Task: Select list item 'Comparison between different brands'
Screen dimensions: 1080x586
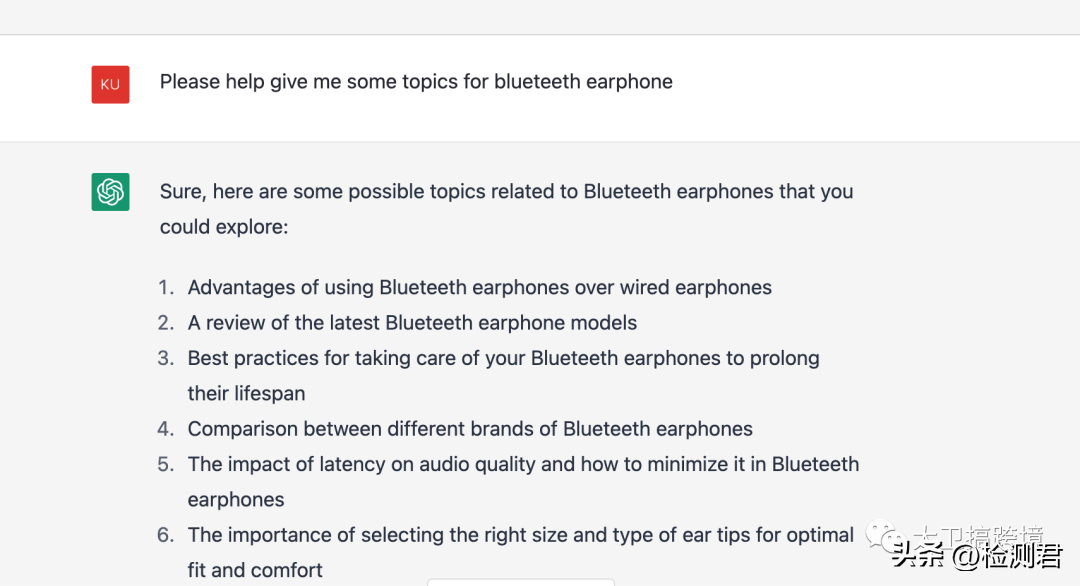Action: pos(470,429)
